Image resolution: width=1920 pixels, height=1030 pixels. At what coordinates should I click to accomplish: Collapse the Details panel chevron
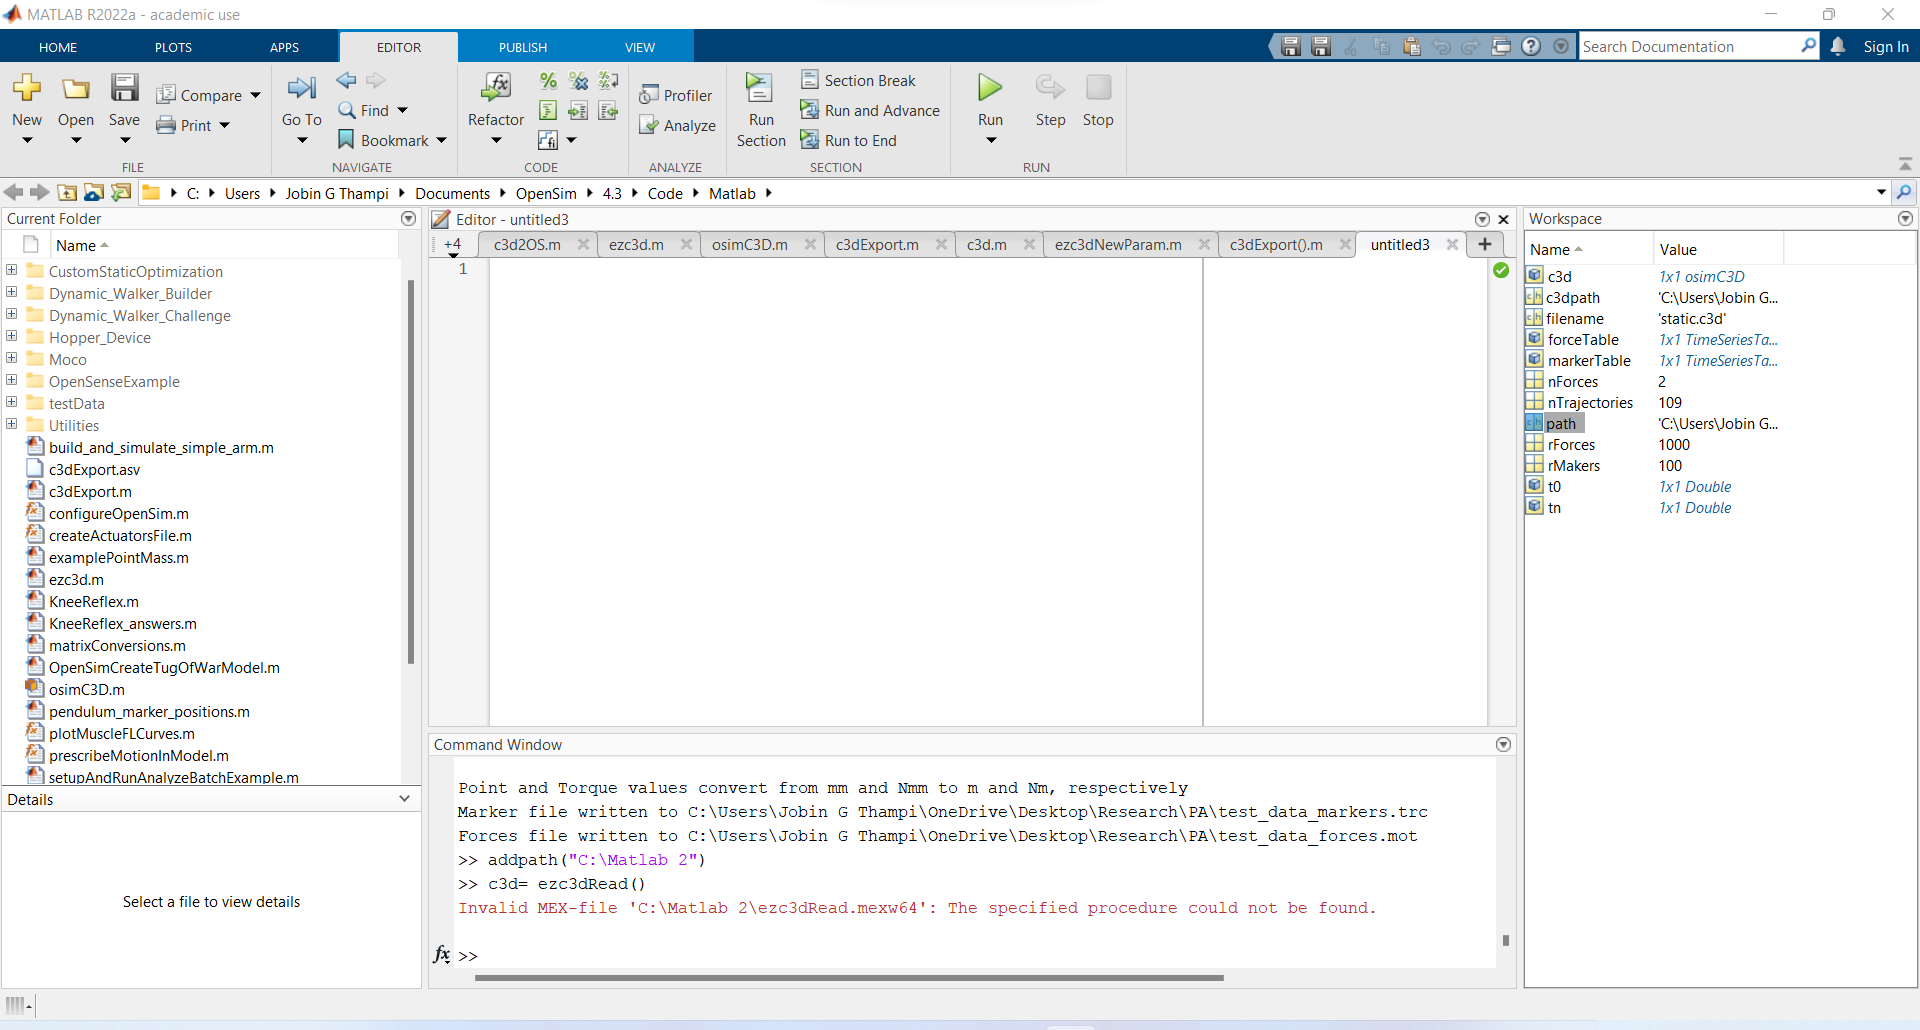click(404, 799)
